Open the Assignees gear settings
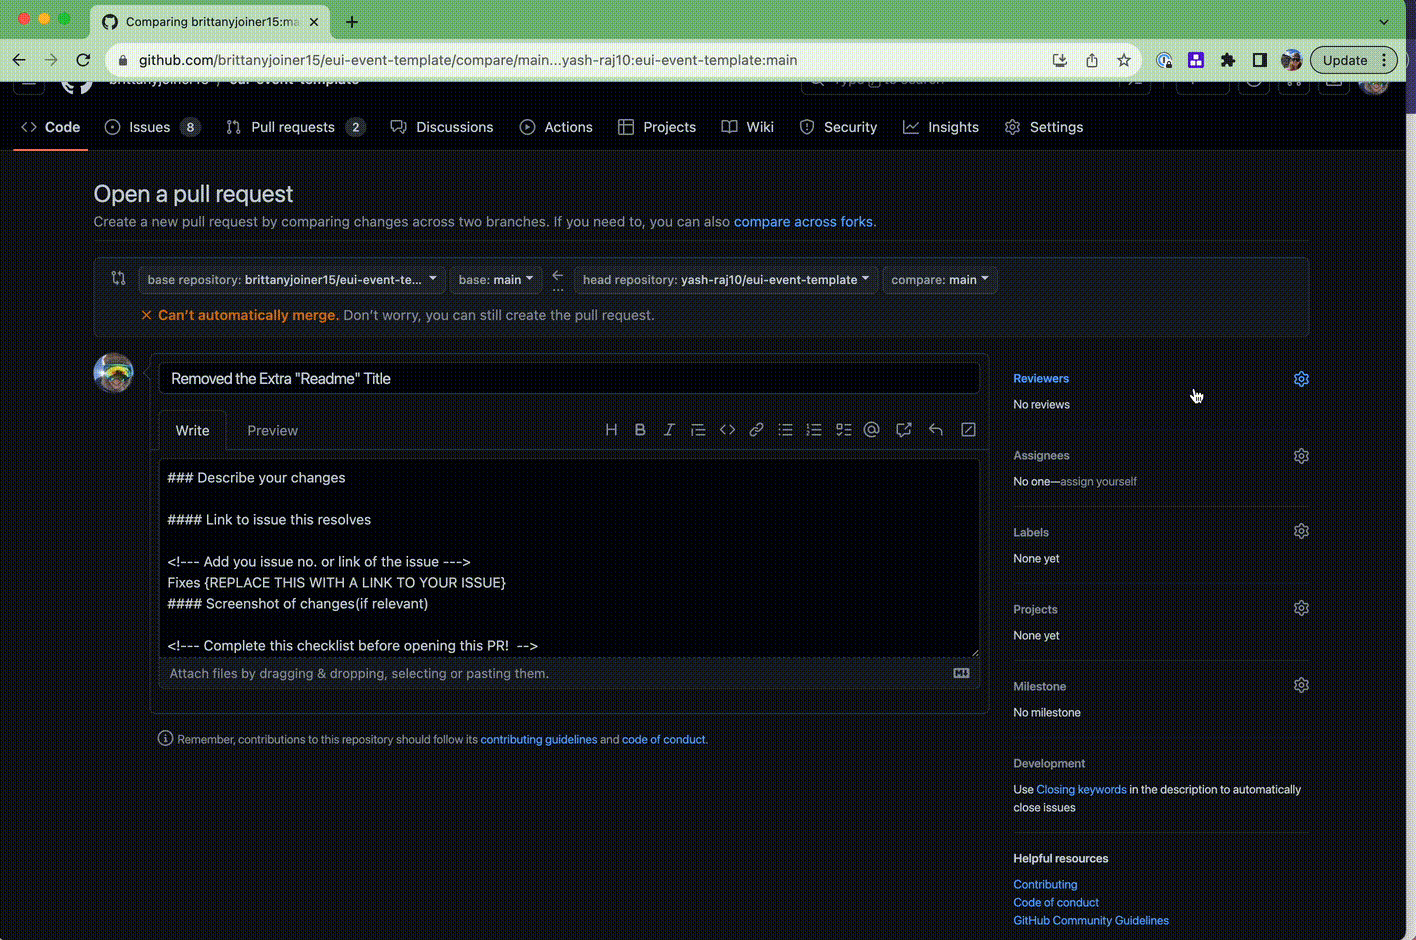The width and height of the screenshot is (1416, 940). pos(1301,456)
